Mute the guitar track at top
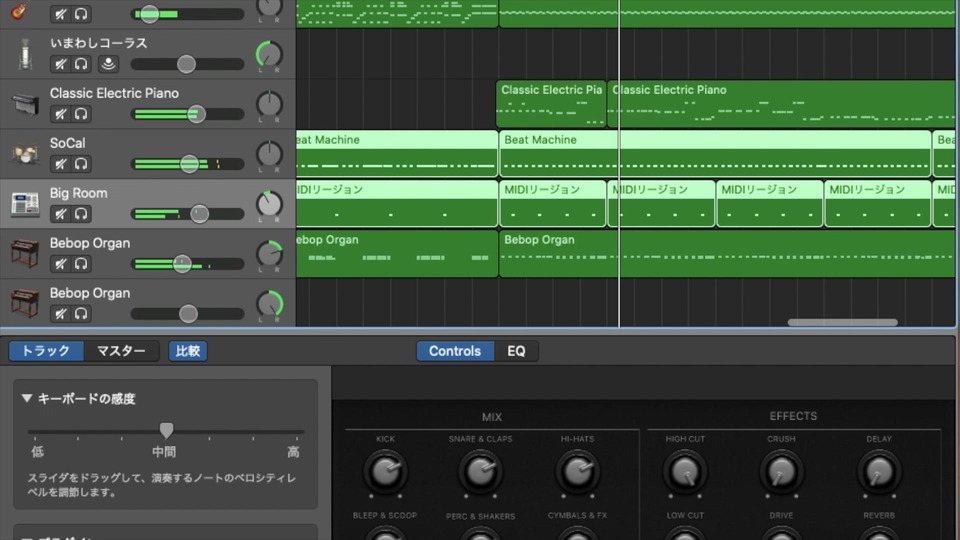The height and width of the screenshot is (540, 960). tap(60, 13)
